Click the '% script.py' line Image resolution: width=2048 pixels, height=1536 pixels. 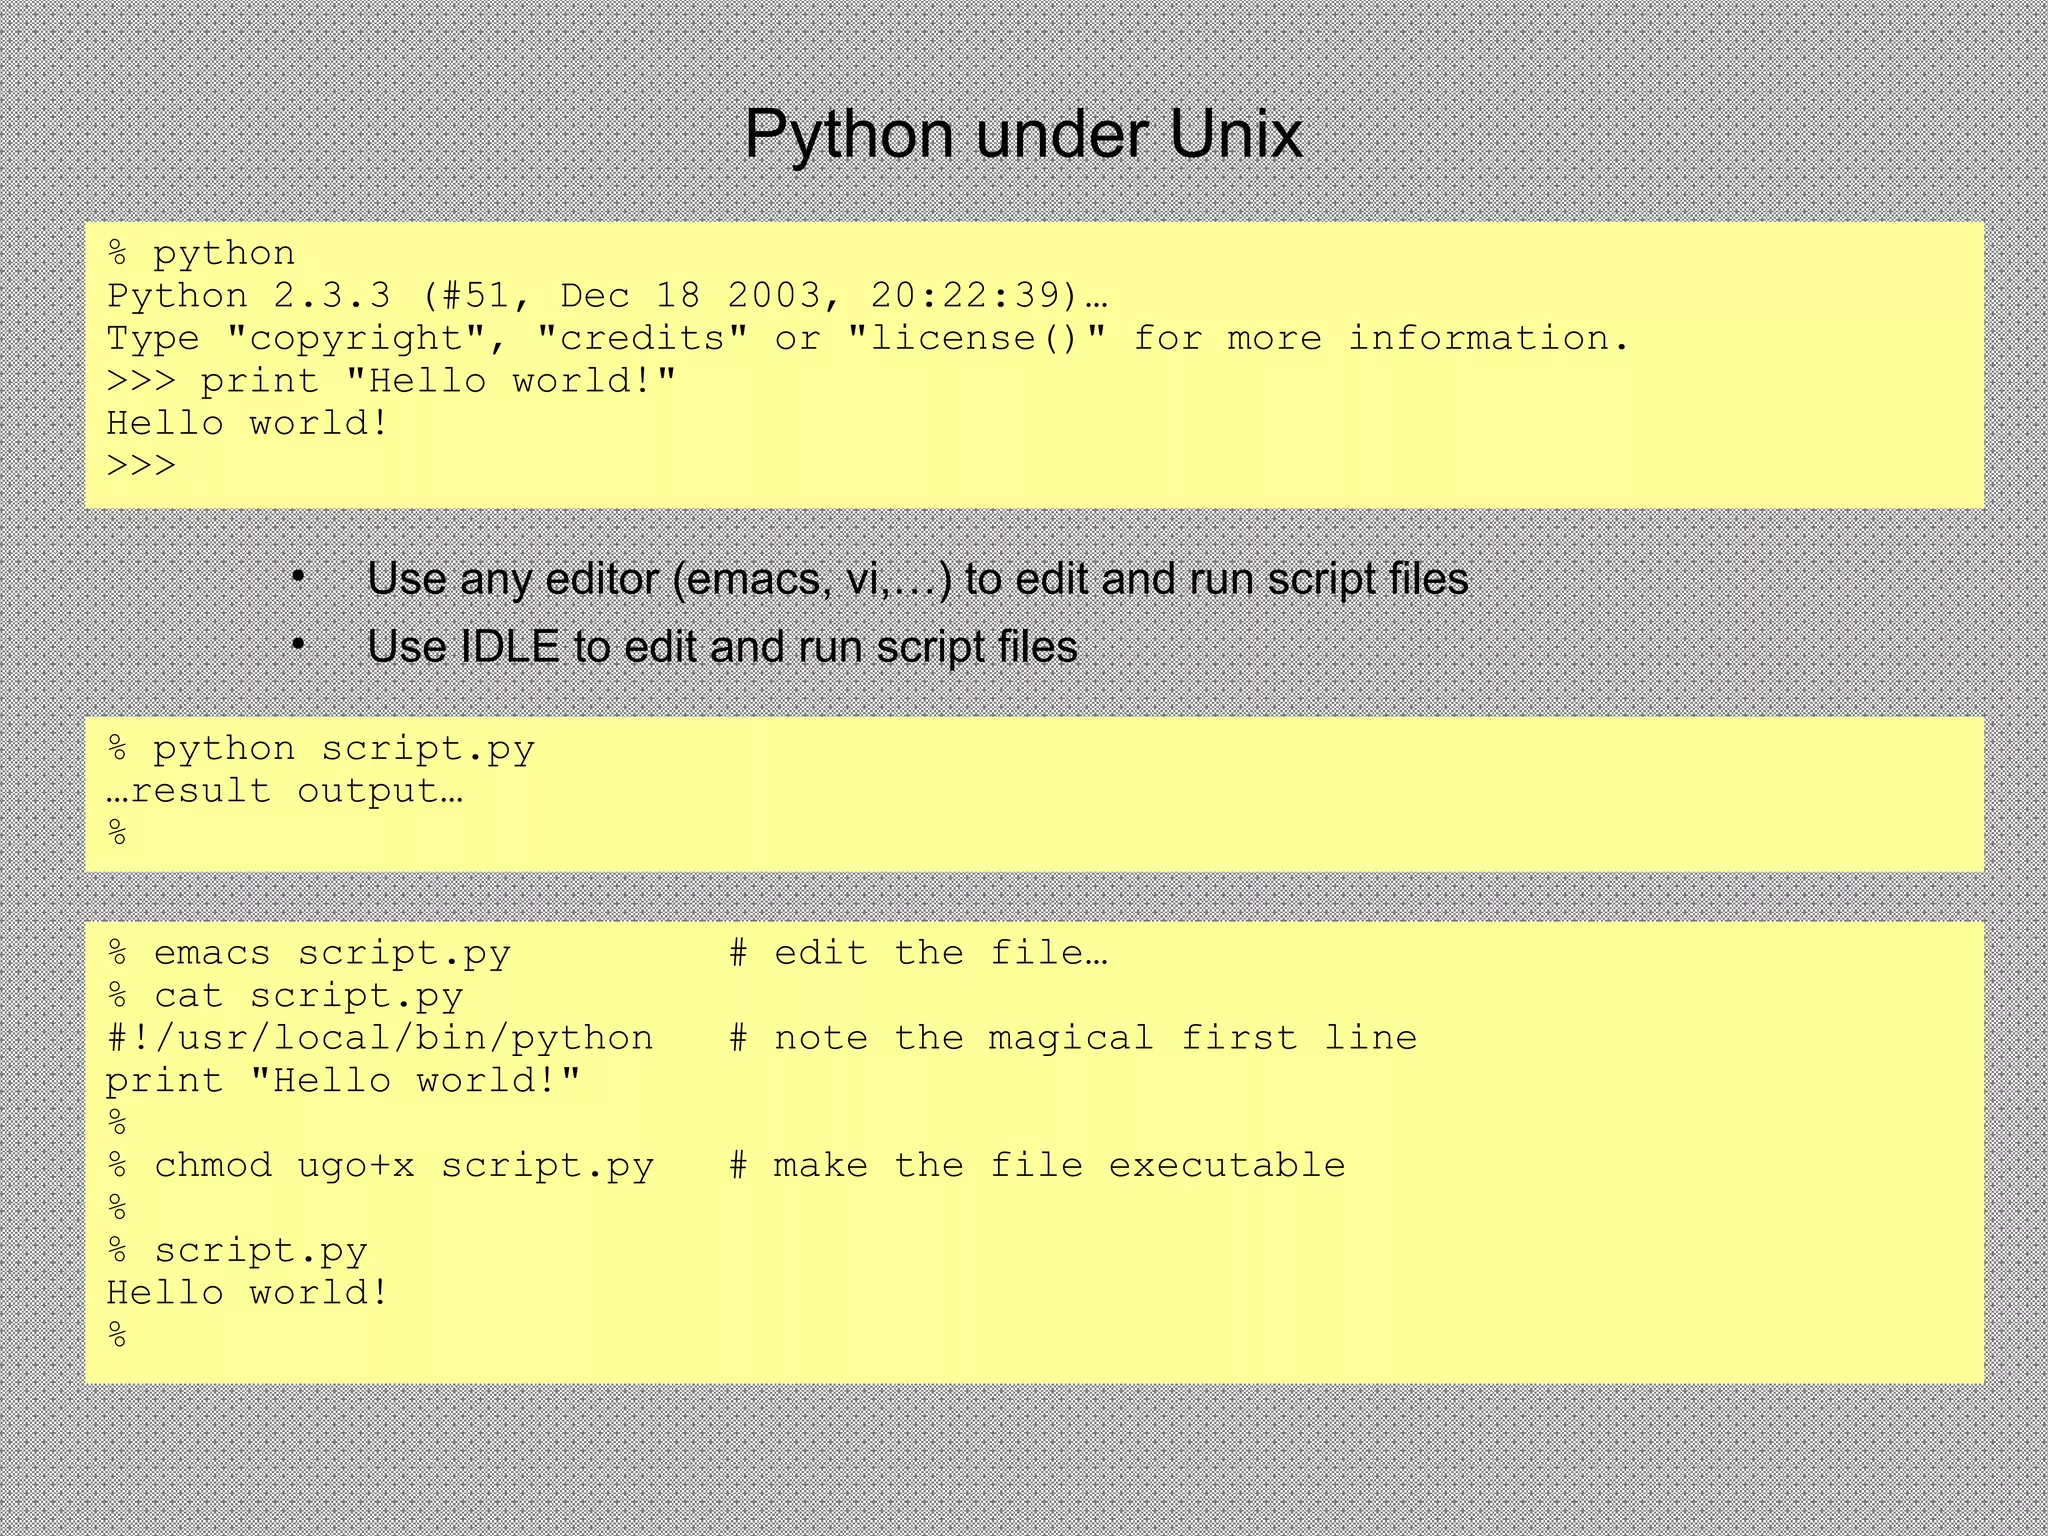point(238,1251)
